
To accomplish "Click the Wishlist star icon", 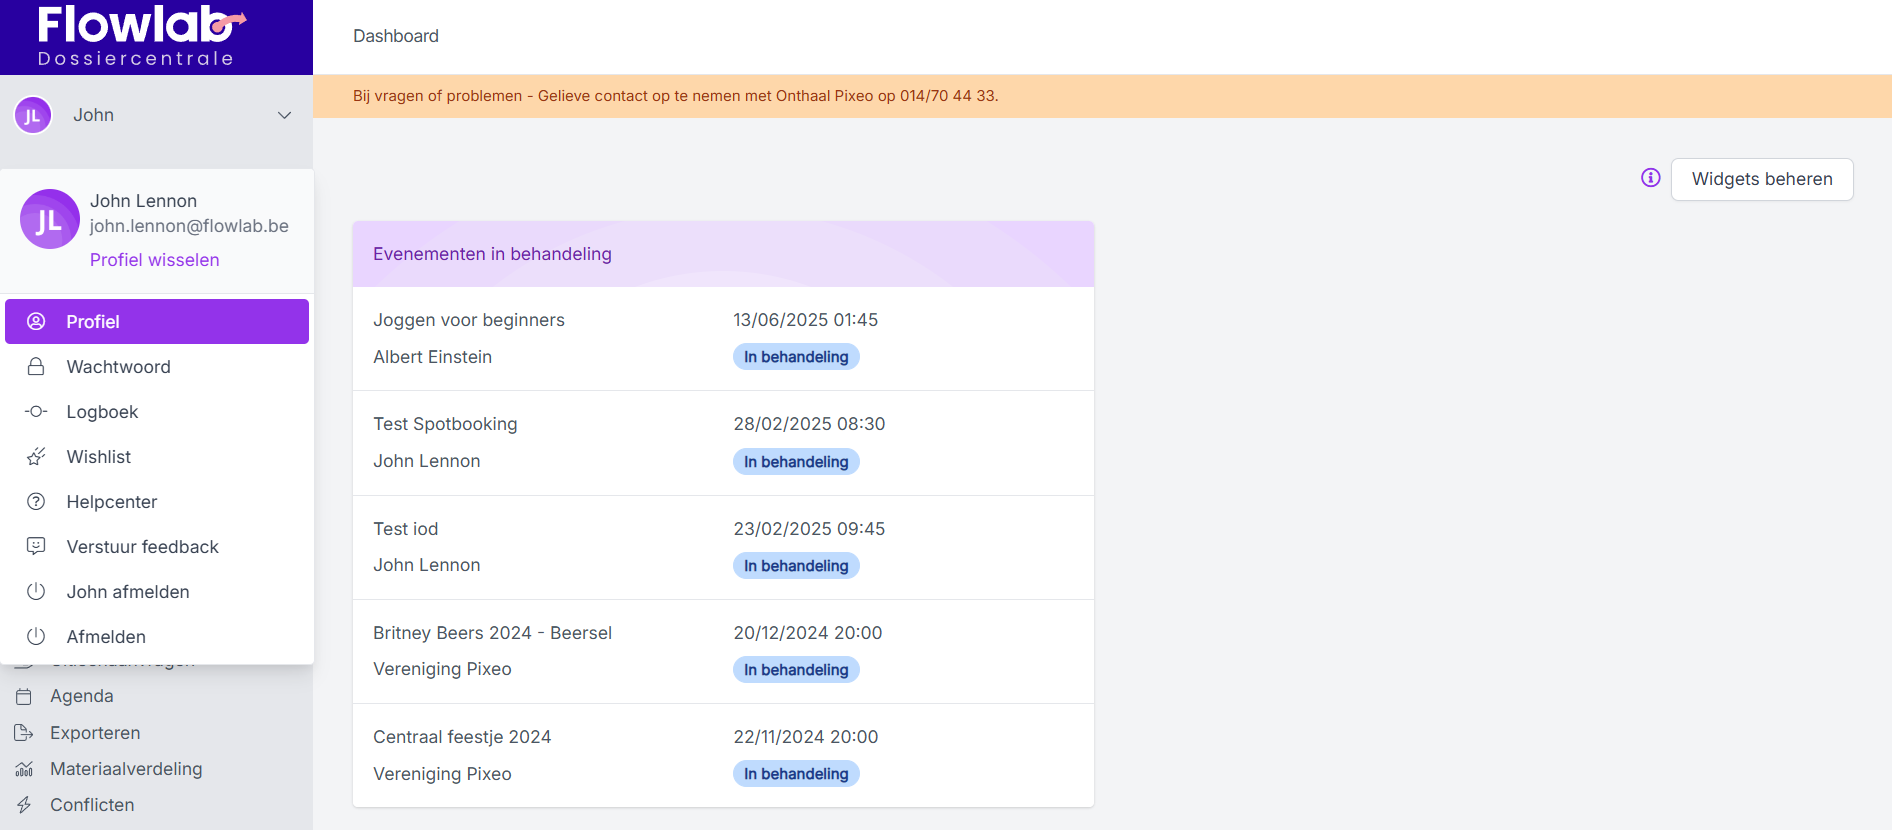I will pos(36,457).
